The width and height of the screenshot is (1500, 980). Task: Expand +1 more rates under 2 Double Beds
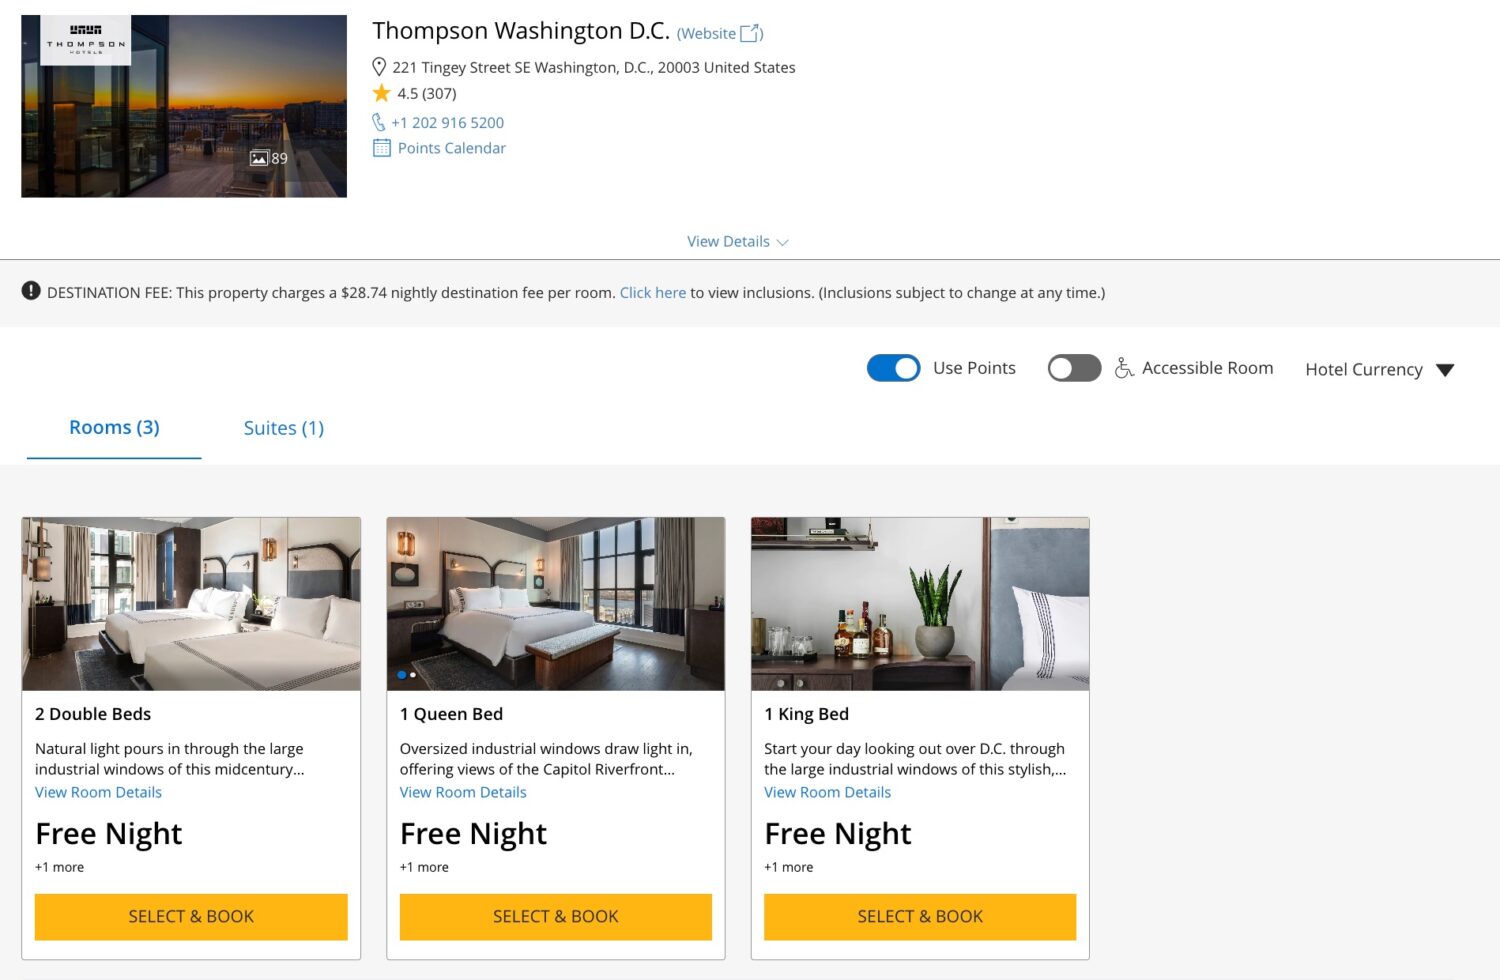point(58,867)
